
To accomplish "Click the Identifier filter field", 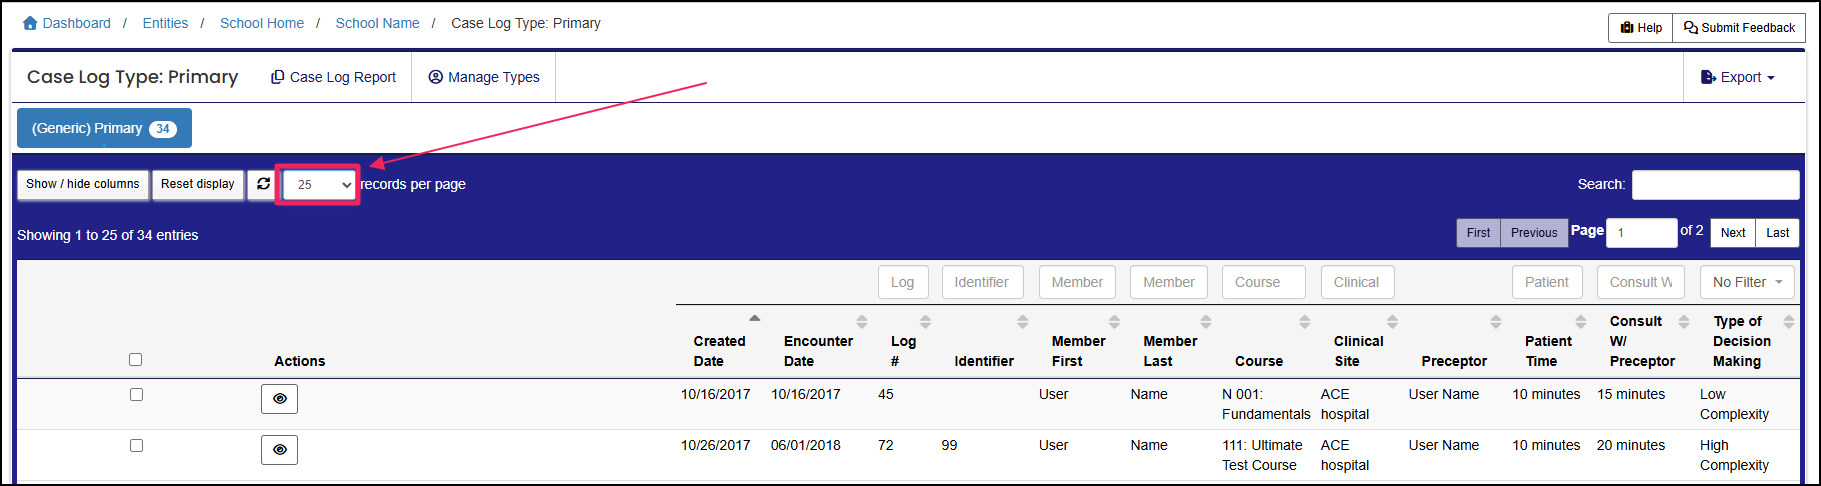I will [982, 282].
